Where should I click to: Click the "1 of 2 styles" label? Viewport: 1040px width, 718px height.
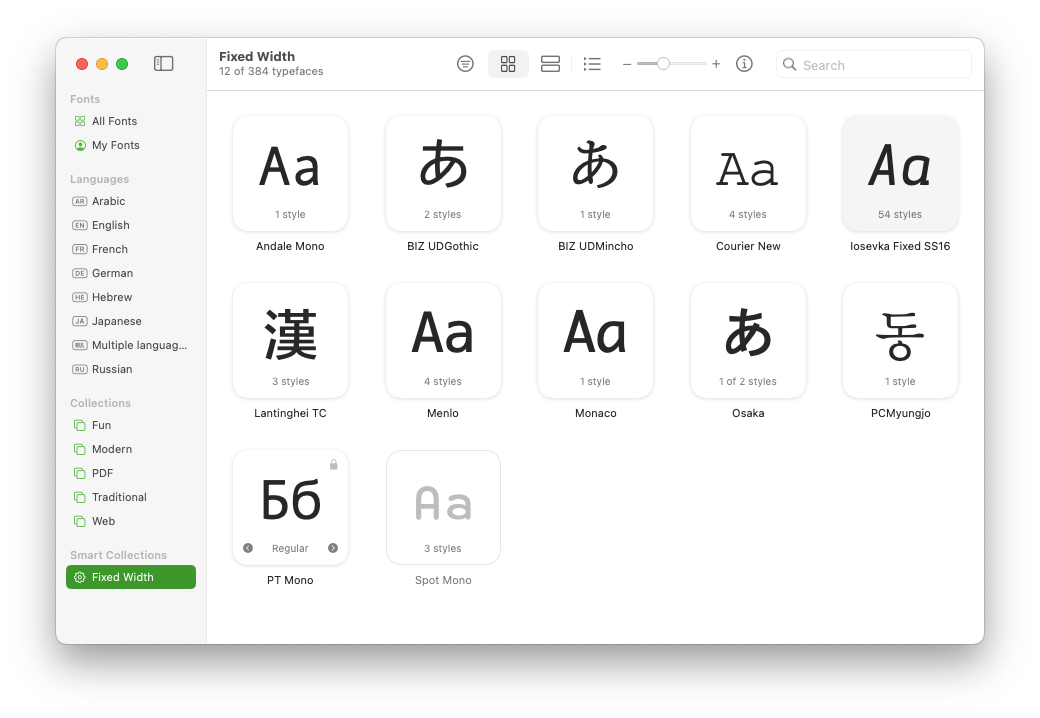coord(748,381)
